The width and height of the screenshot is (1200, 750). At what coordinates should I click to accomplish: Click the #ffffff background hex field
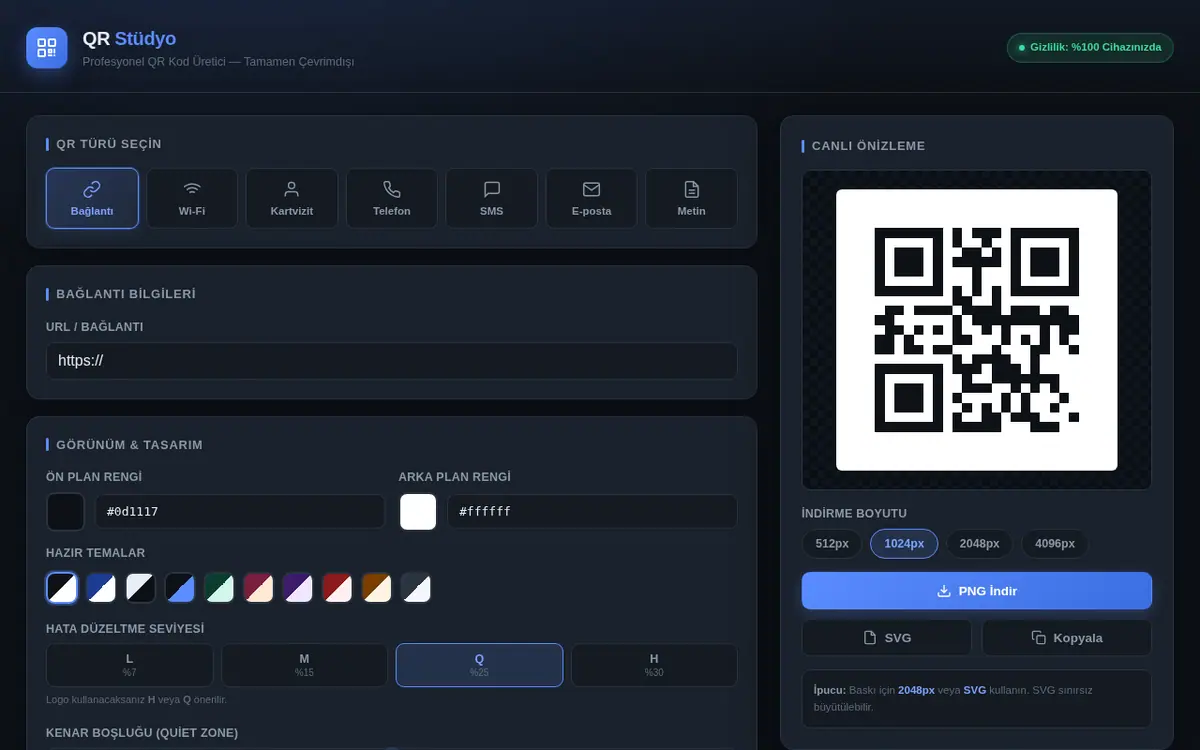592,511
